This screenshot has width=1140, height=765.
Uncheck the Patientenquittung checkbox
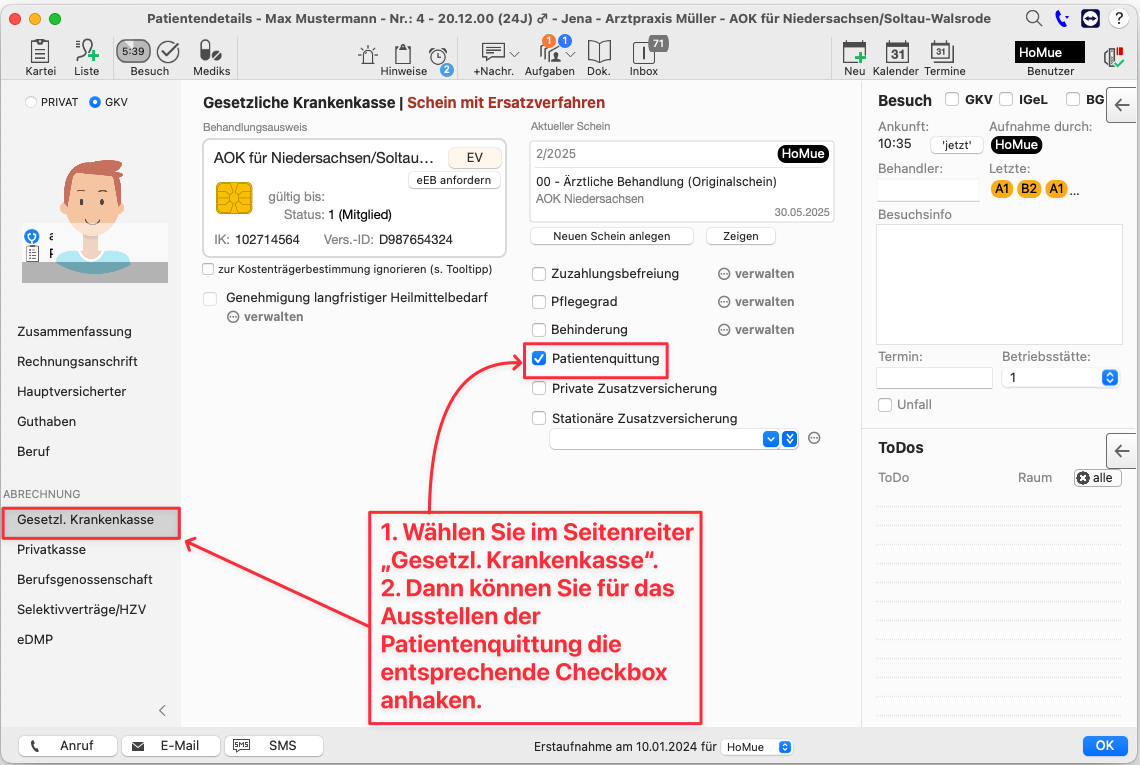point(539,359)
